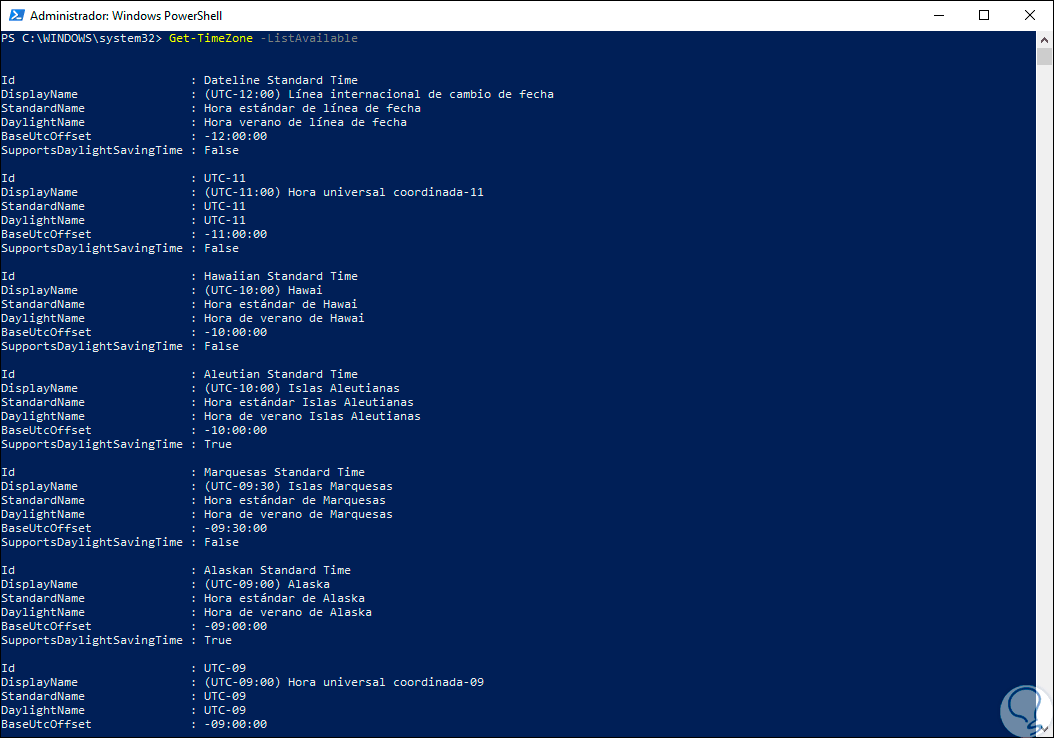Click the 'Alaskan Standard Time' Id value
The width and height of the screenshot is (1054, 738).
[277, 570]
